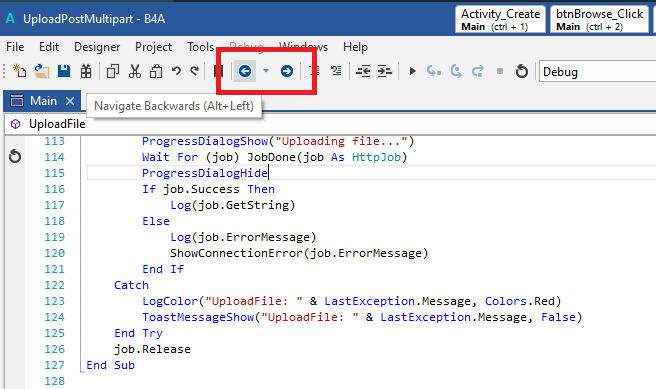
Task: Click the Navigate Forwards arrow button
Action: pos(287,71)
